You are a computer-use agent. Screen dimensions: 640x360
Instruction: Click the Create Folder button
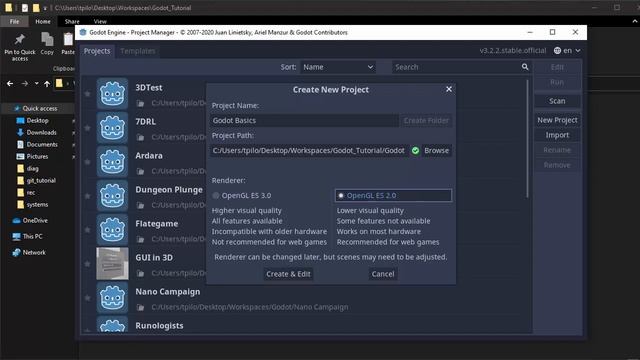pyautogui.click(x=426, y=120)
